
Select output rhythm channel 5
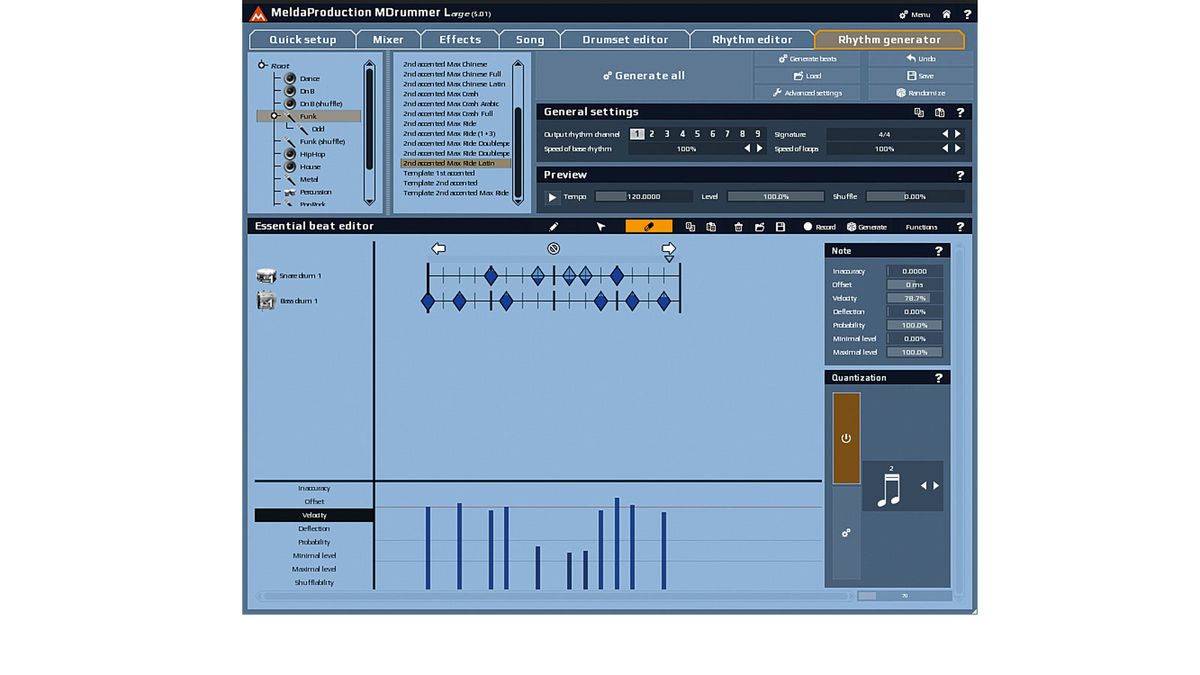(x=698, y=134)
